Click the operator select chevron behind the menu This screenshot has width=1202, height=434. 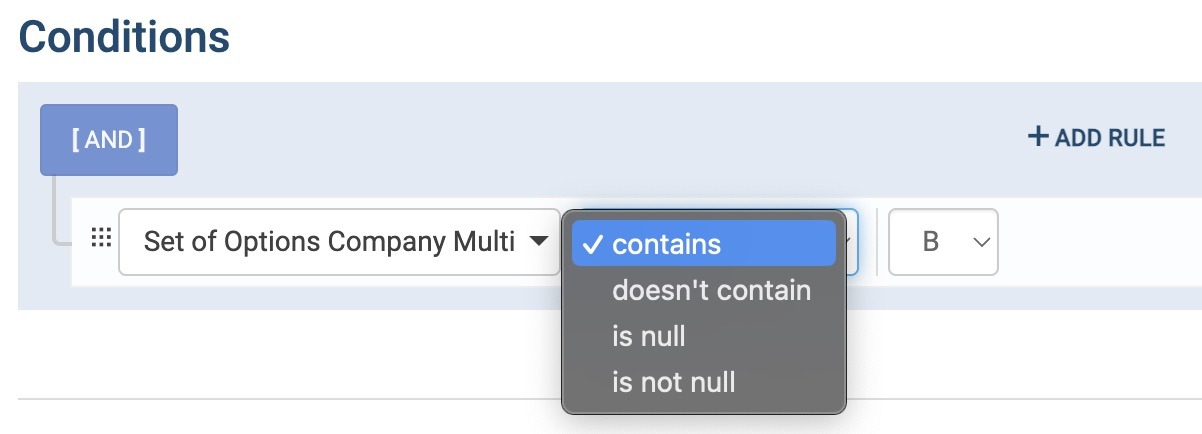[x=851, y=241]
